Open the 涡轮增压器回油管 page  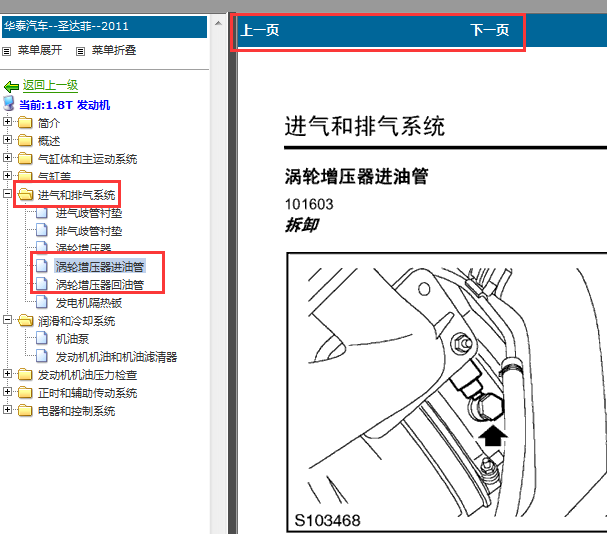(100, 285)
